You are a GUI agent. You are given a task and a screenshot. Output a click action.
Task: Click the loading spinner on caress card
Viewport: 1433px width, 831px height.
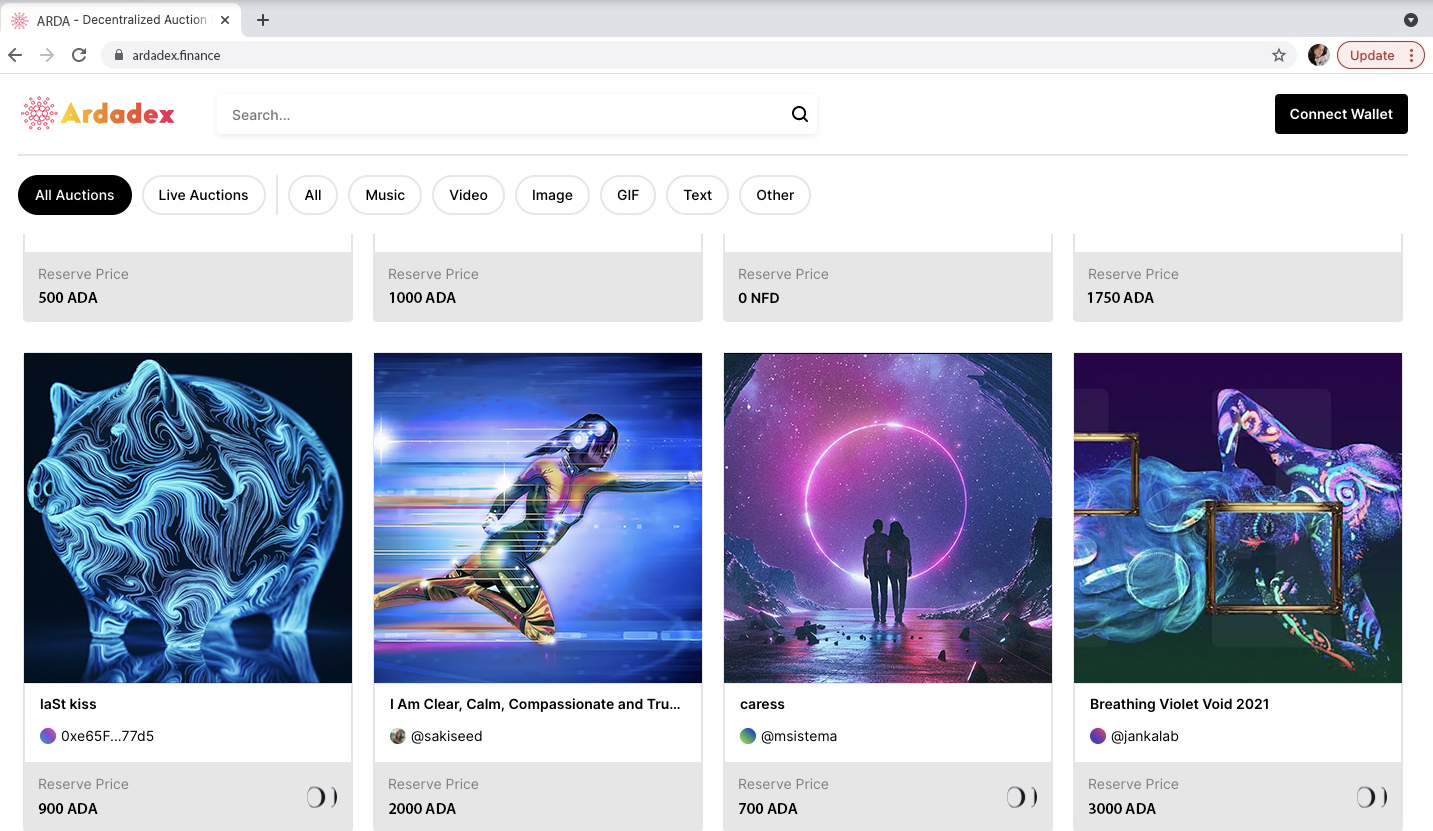click(x=1021, y=797)
